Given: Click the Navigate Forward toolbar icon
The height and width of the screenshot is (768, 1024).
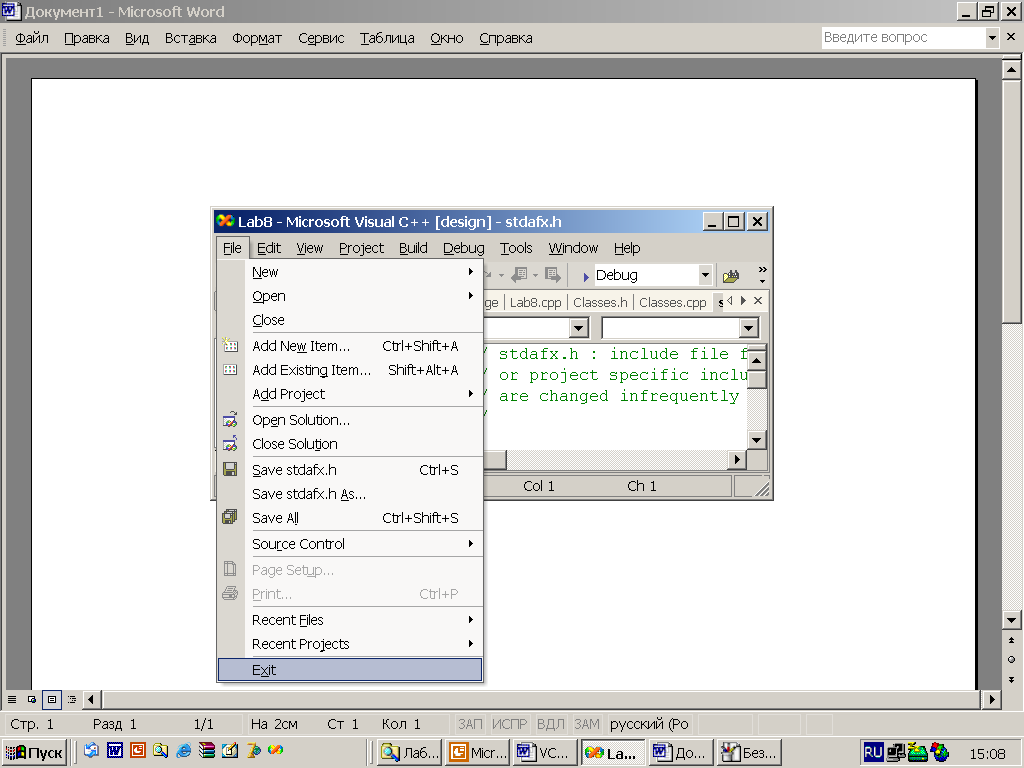Looking at the screenshot, I should click(552, 275).
